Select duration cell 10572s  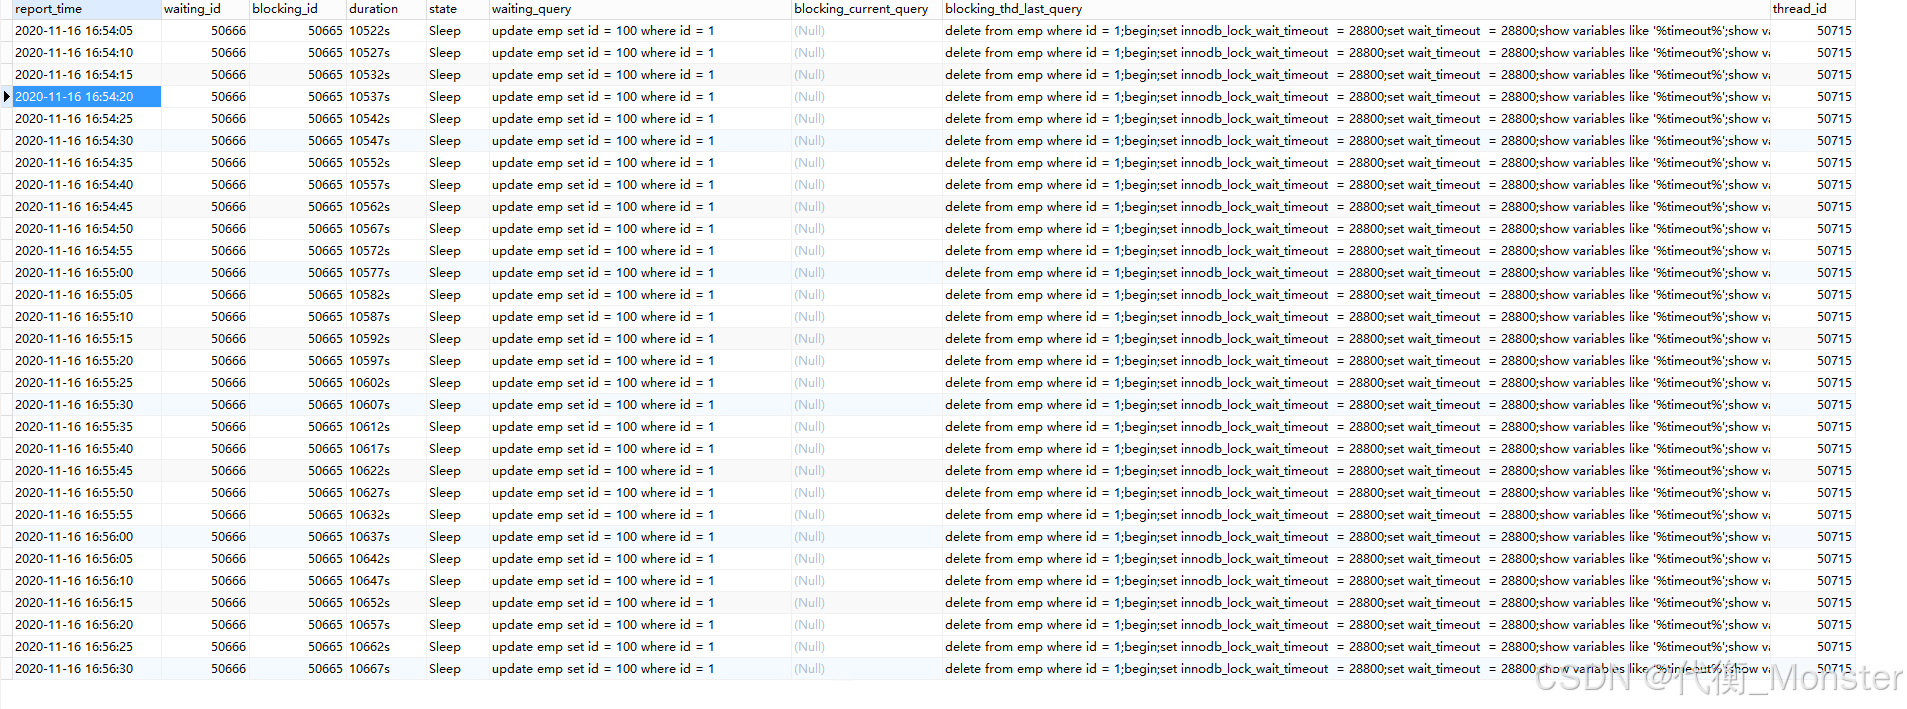tap(386, 251)
